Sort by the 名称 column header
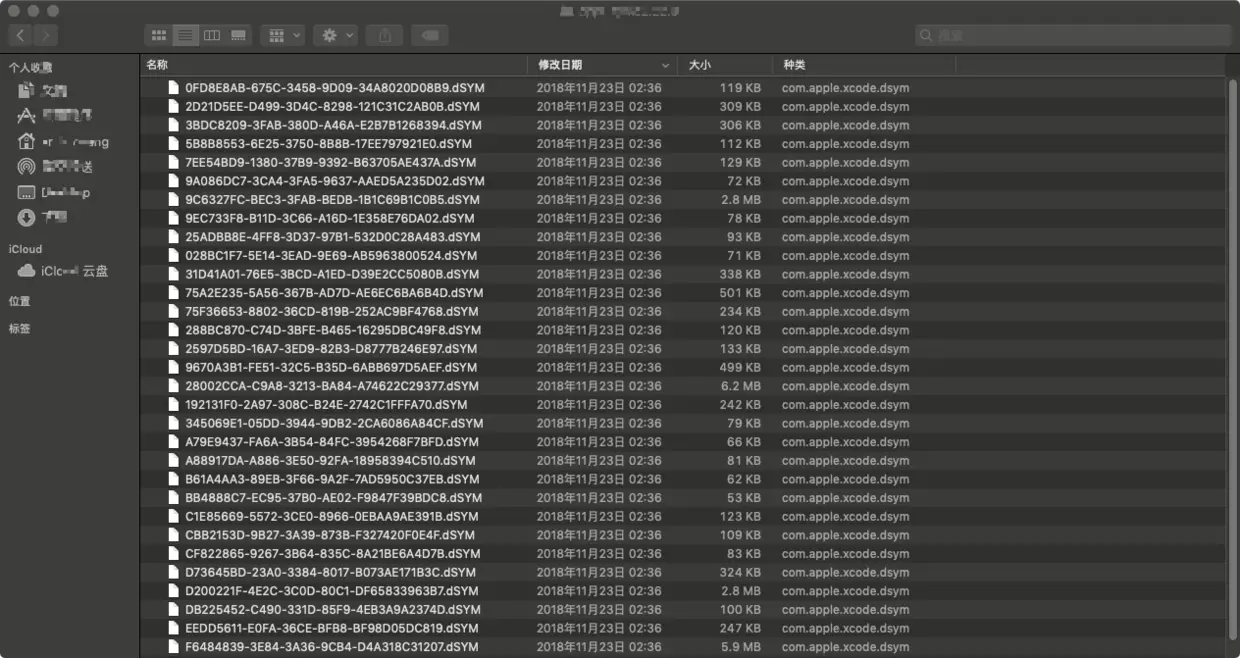The width and height of the screenshot is (1240, 658). point(157,65)
